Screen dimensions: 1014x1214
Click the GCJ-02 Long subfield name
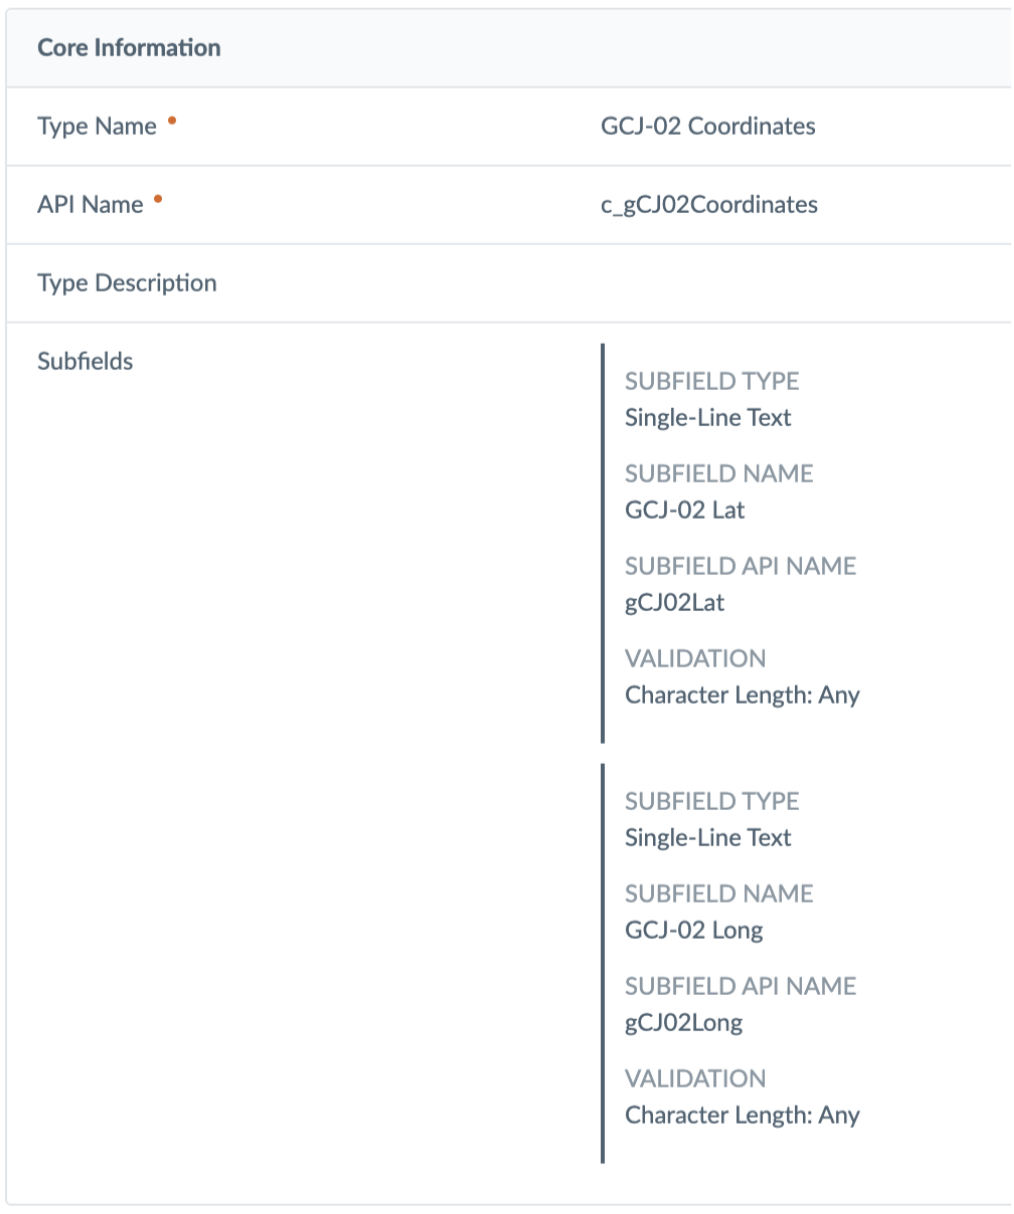point(693,930)
